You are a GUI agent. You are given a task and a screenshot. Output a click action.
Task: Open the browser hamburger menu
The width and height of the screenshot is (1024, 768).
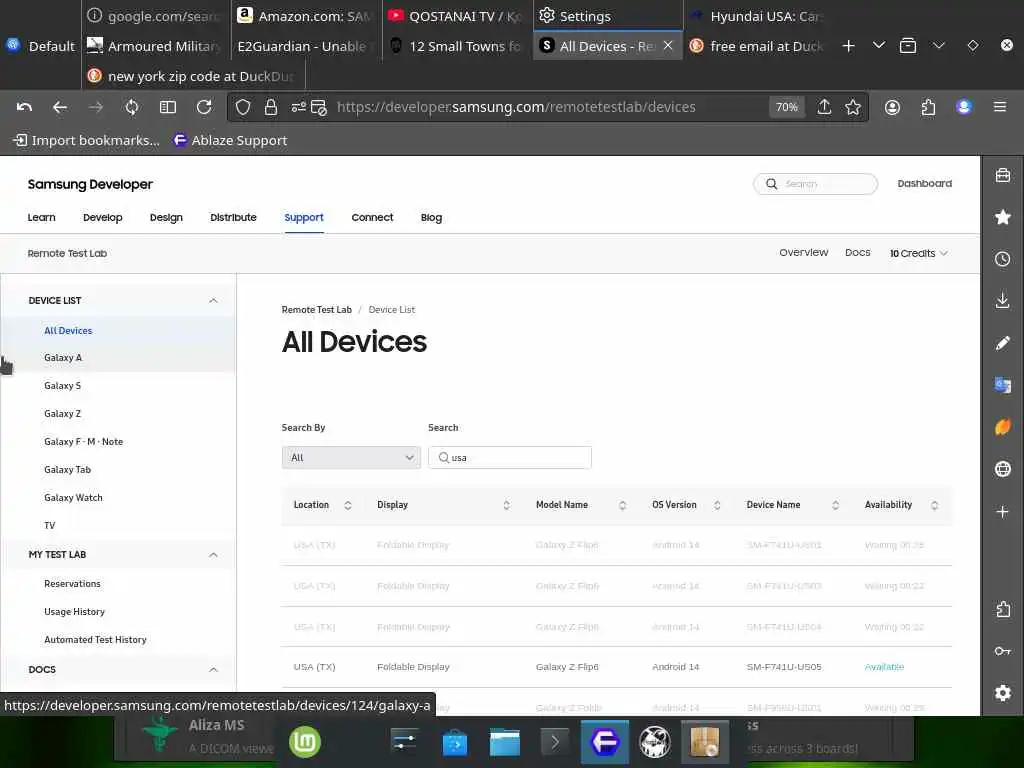pos(999,106)
